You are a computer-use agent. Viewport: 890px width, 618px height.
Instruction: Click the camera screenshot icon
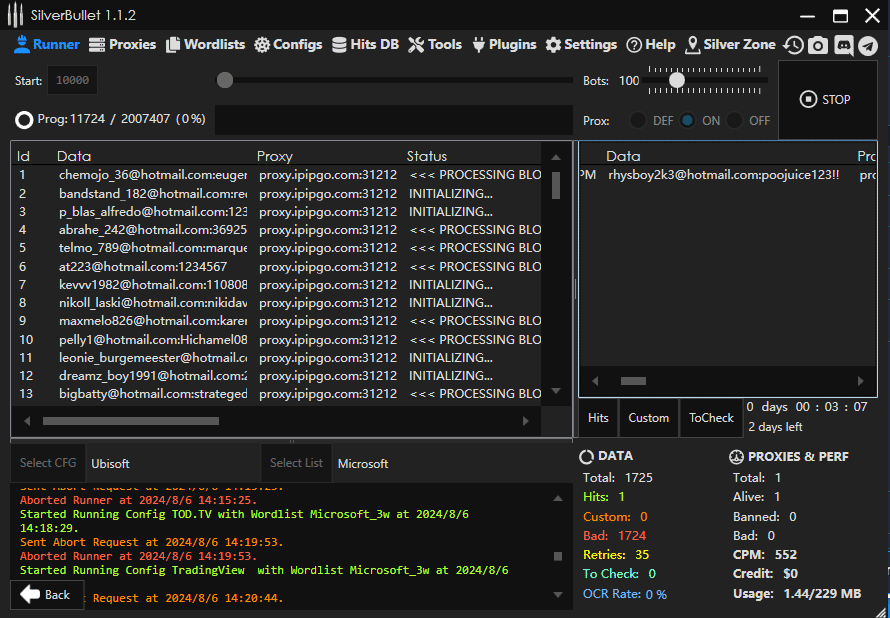click(x=819, y=45)
